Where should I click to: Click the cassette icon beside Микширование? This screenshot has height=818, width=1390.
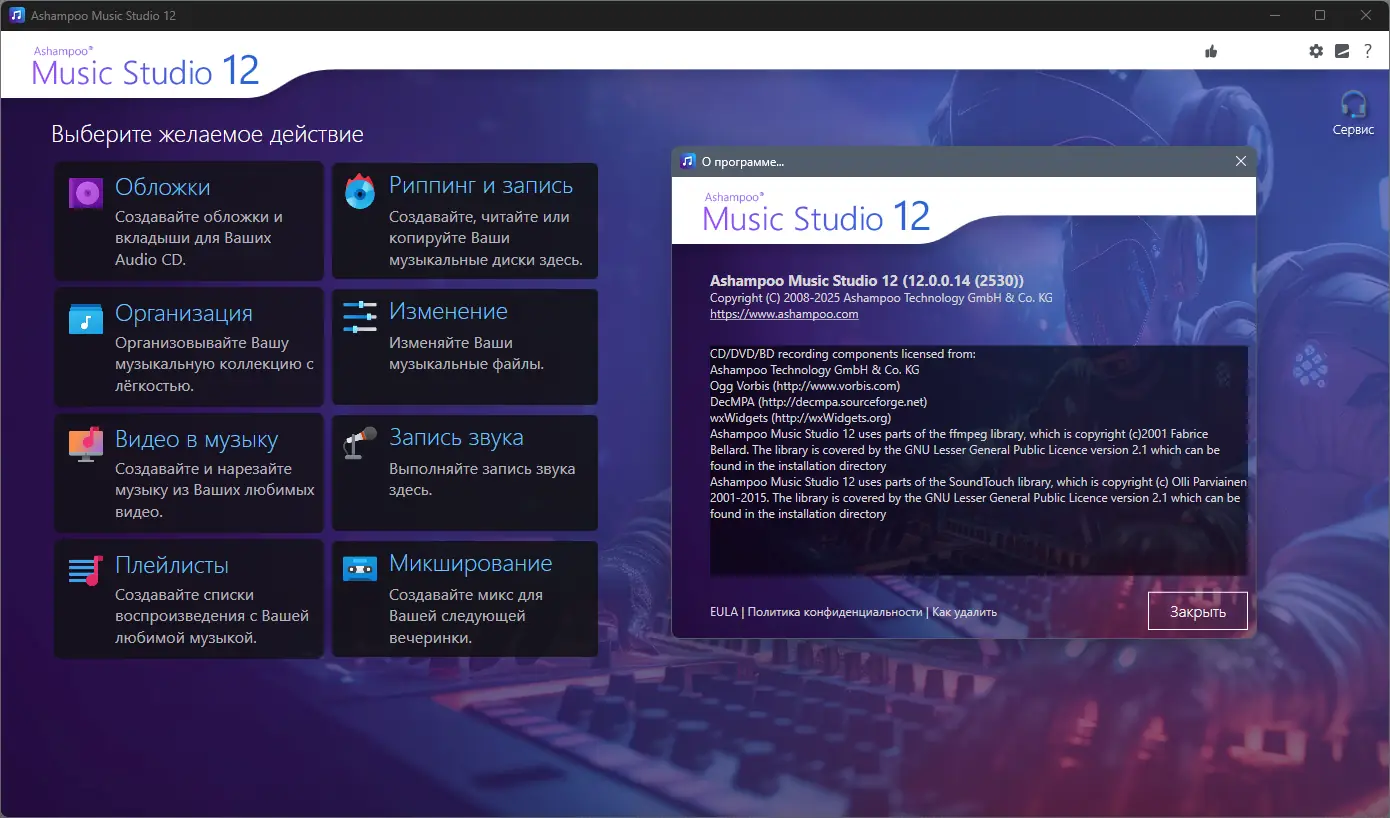click(x=360, y=569)
